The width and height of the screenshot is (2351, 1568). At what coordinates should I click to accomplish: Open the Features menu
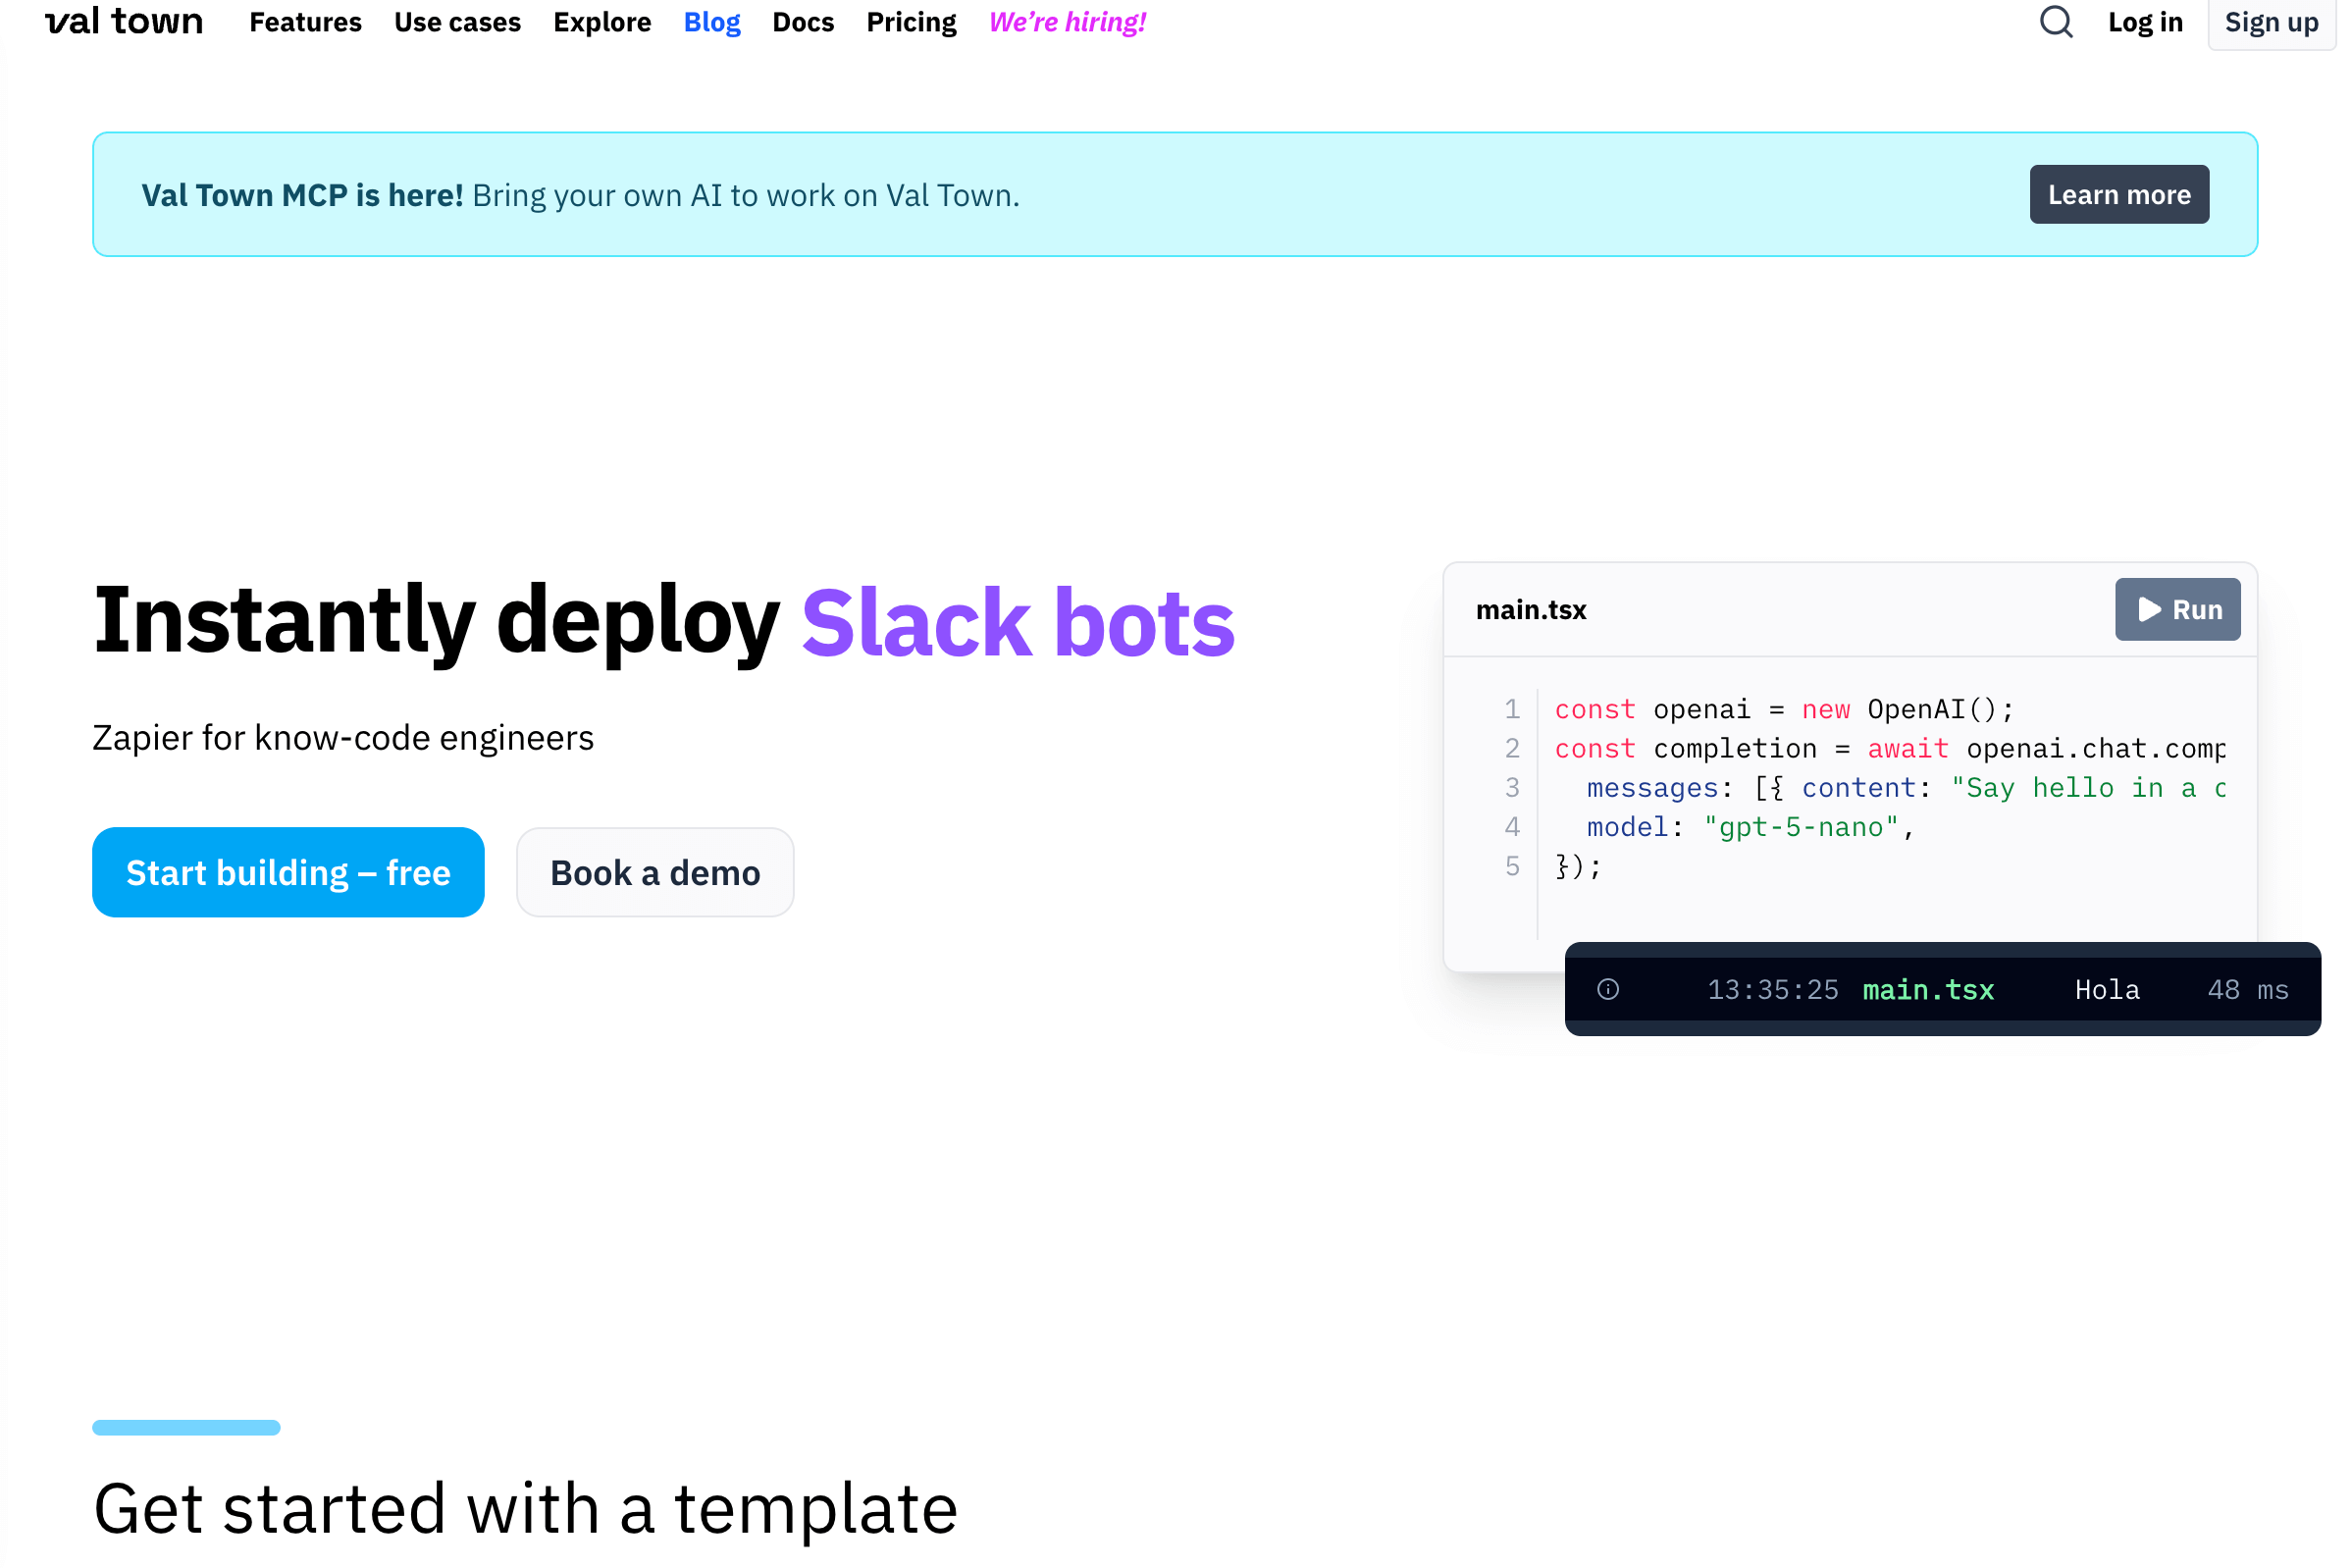305,22
